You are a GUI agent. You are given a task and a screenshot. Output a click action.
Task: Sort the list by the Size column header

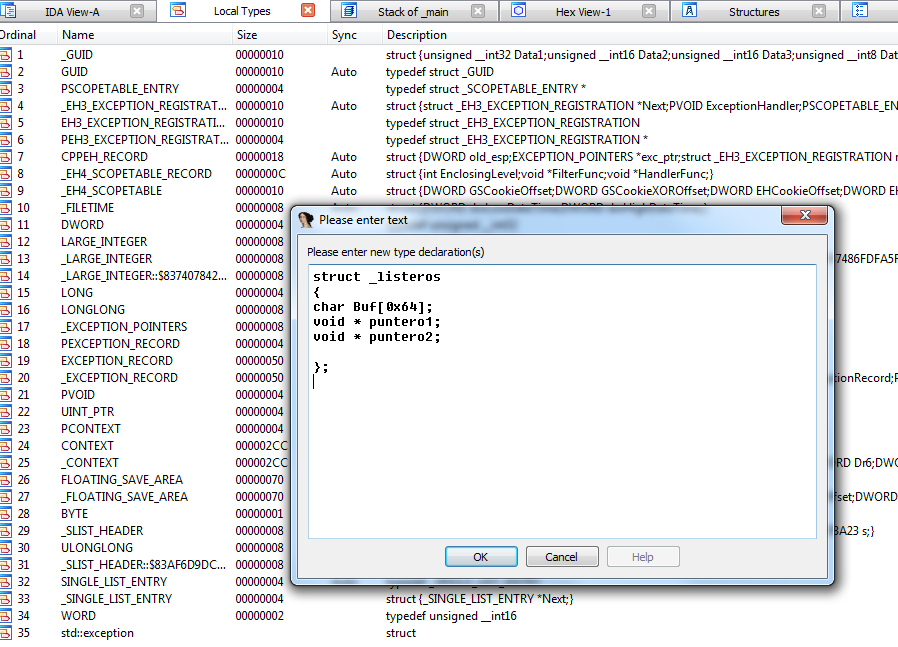[246, 35]
